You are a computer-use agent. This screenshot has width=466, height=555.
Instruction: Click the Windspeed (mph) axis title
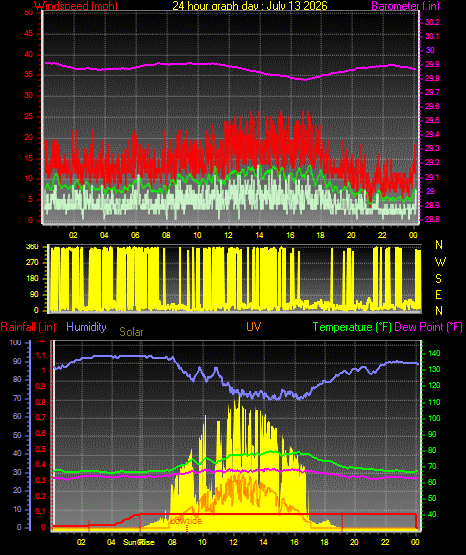(x=76, y=6)
